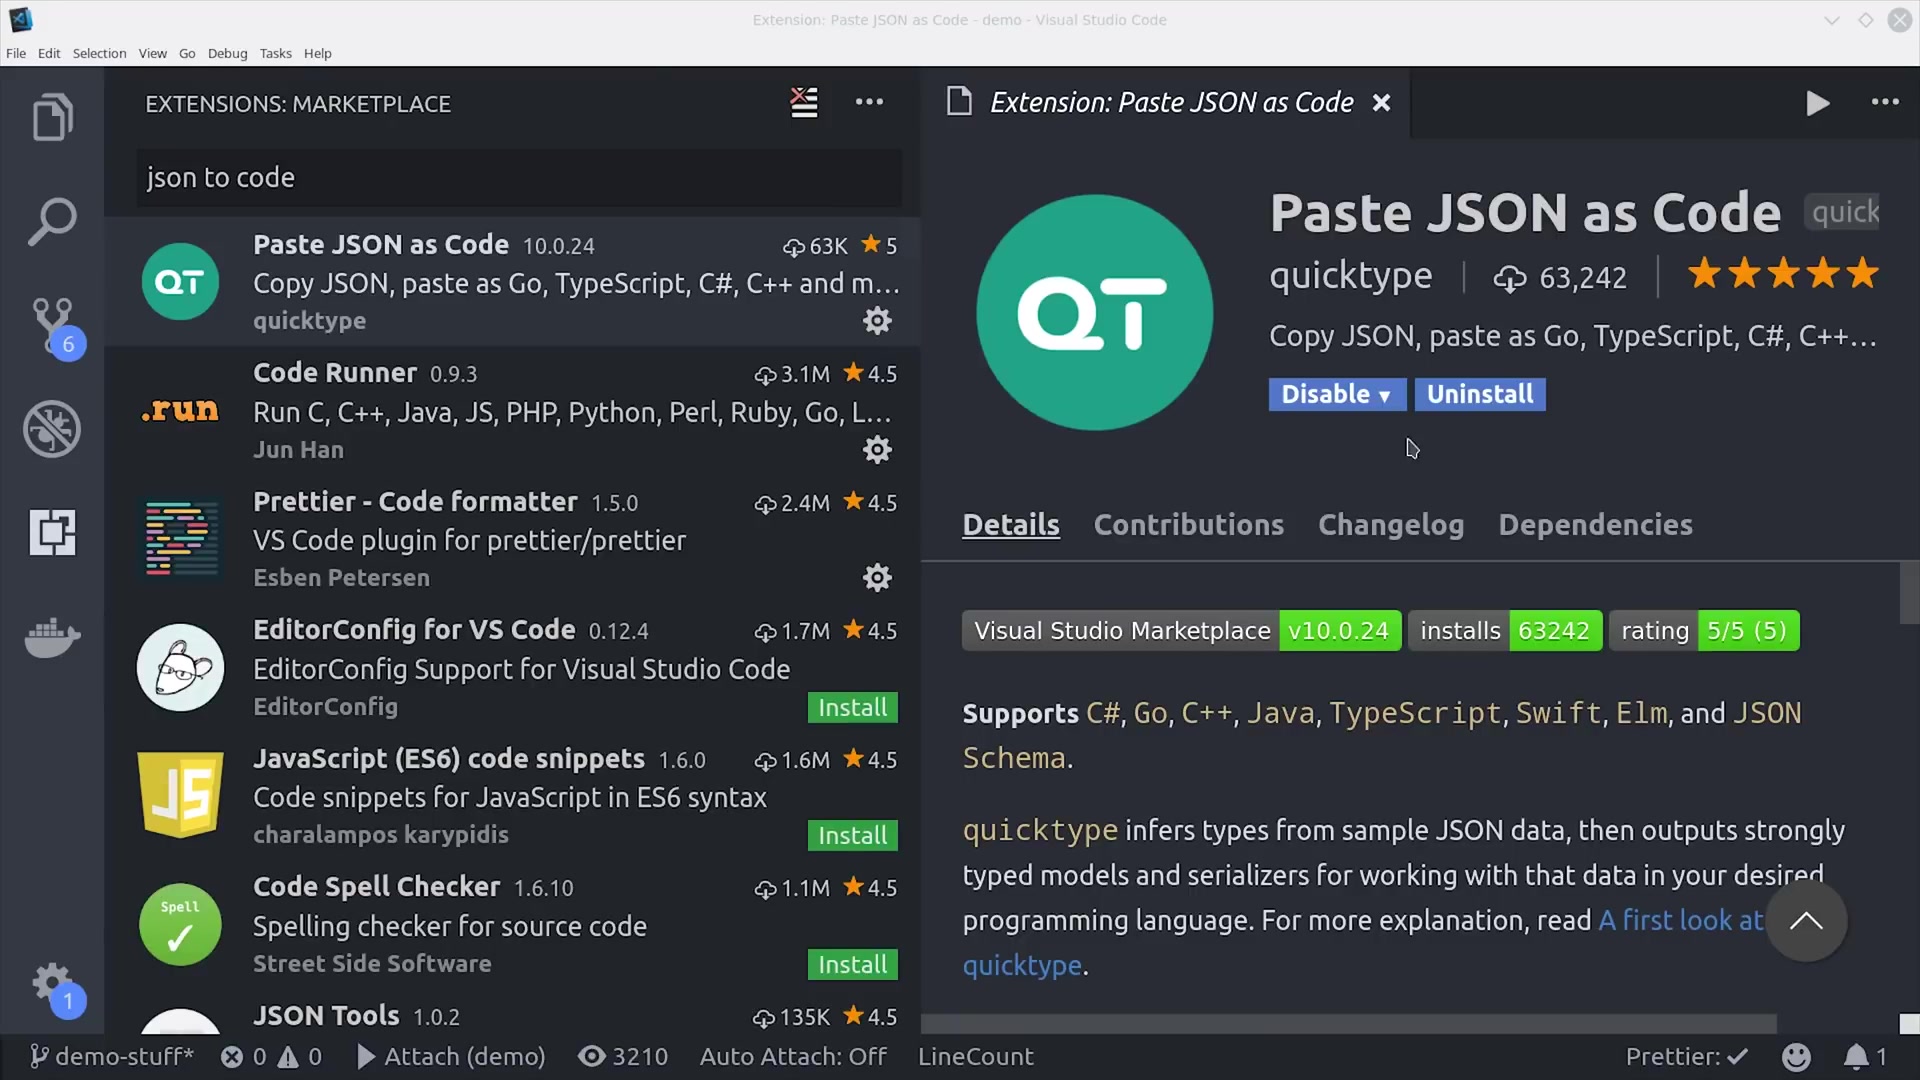Open settings gear for Code Runner extension
The height and width of the screenshot is (1080, 1920).
click(x=877, y=449)
